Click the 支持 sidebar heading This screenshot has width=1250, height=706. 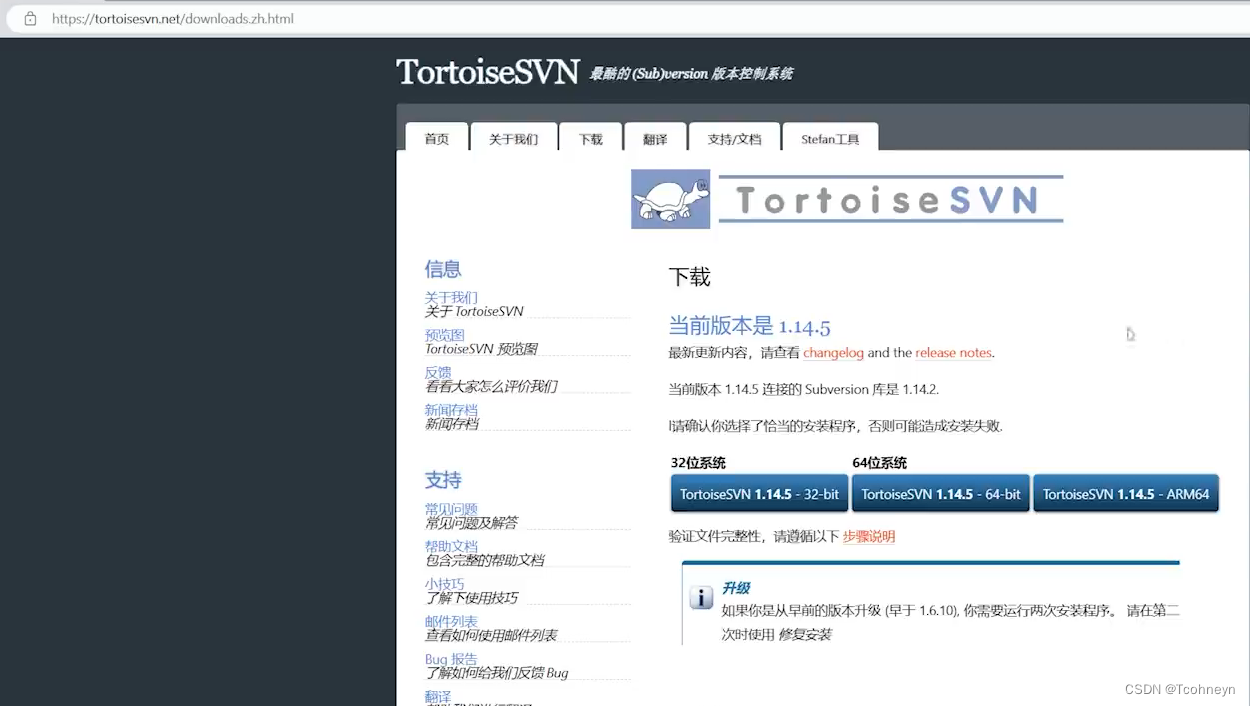coord(443,480)
